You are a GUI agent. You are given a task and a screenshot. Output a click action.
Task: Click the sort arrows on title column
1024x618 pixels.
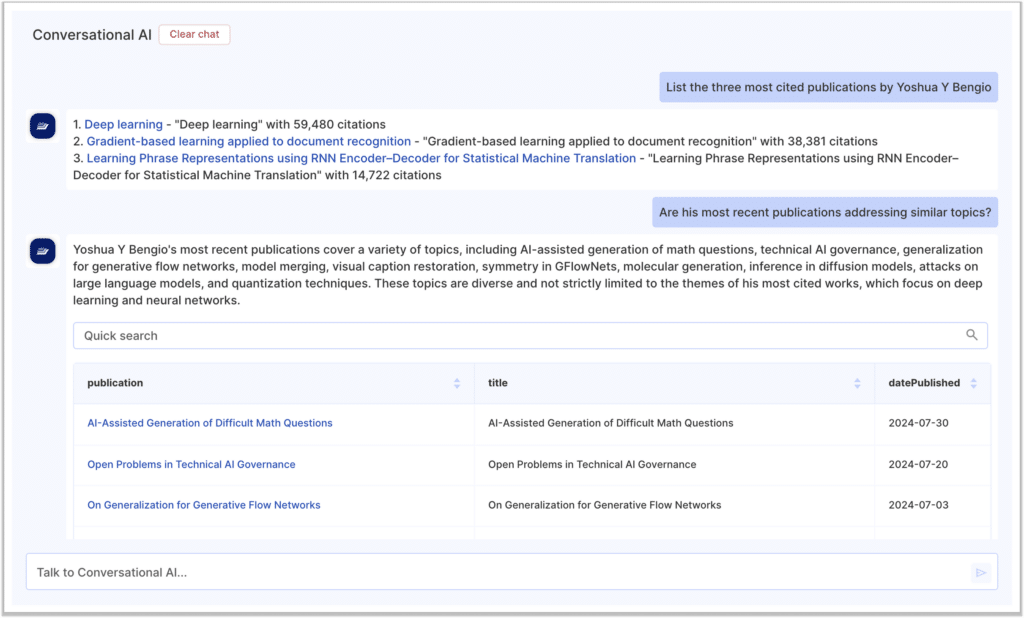point(857,383)
